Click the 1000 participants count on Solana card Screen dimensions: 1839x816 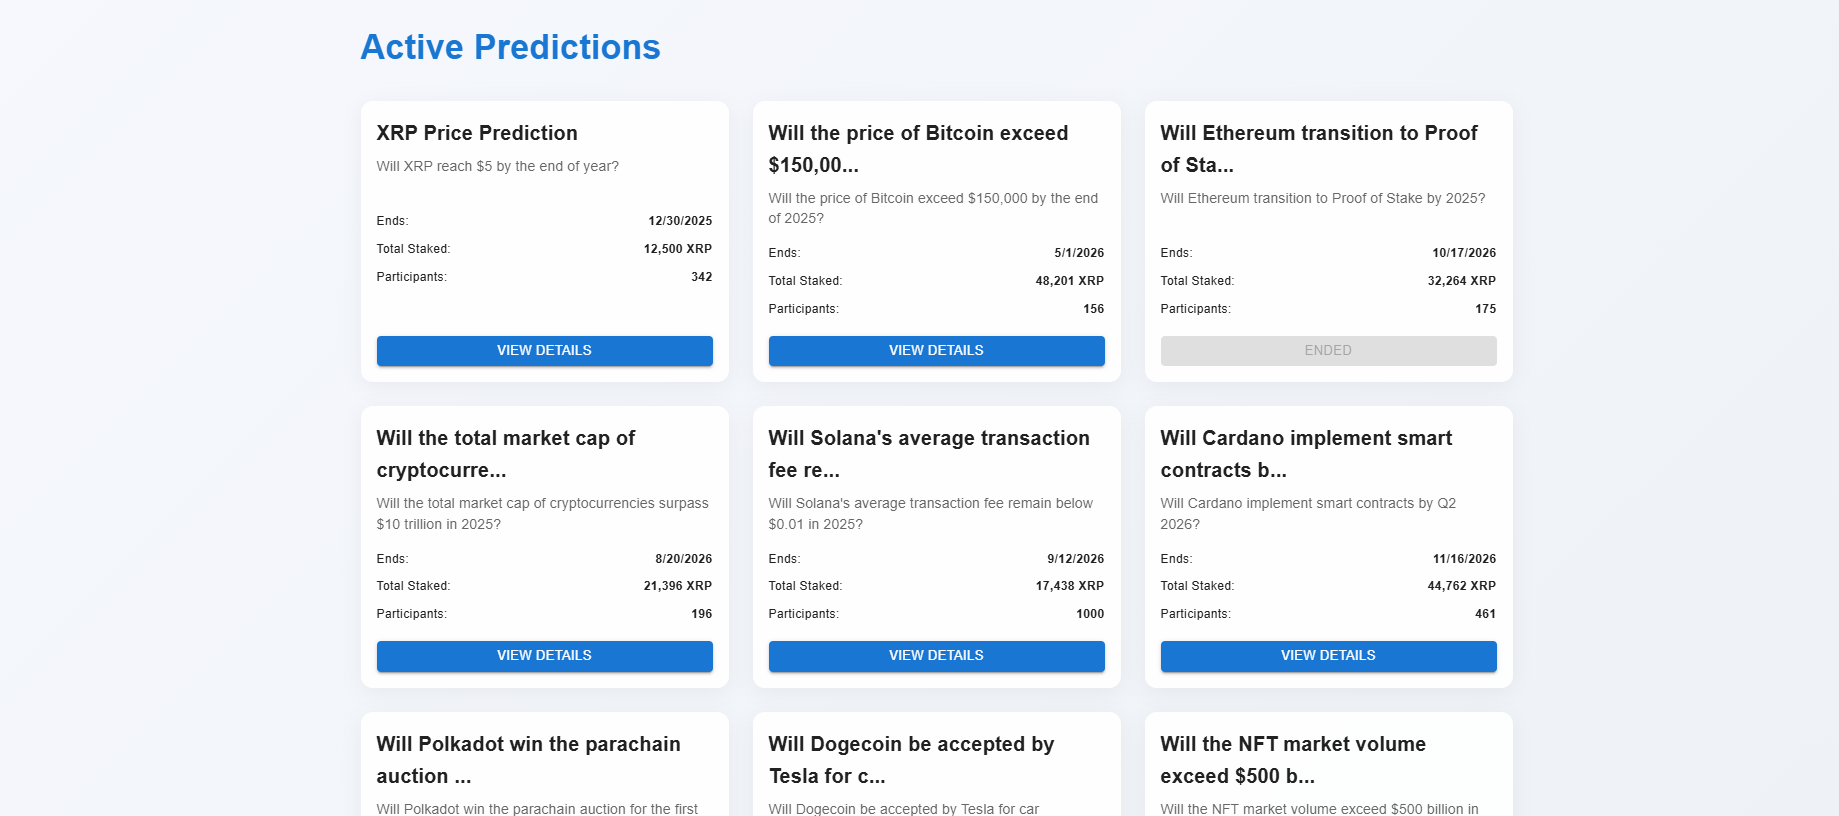[x=1090, y=614]
